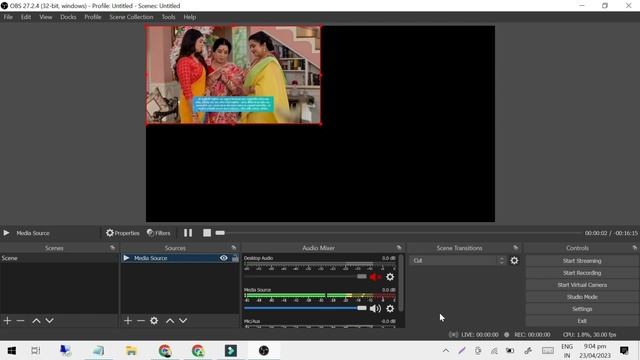Open the Cut scene transition dropdown

(458, 260)
